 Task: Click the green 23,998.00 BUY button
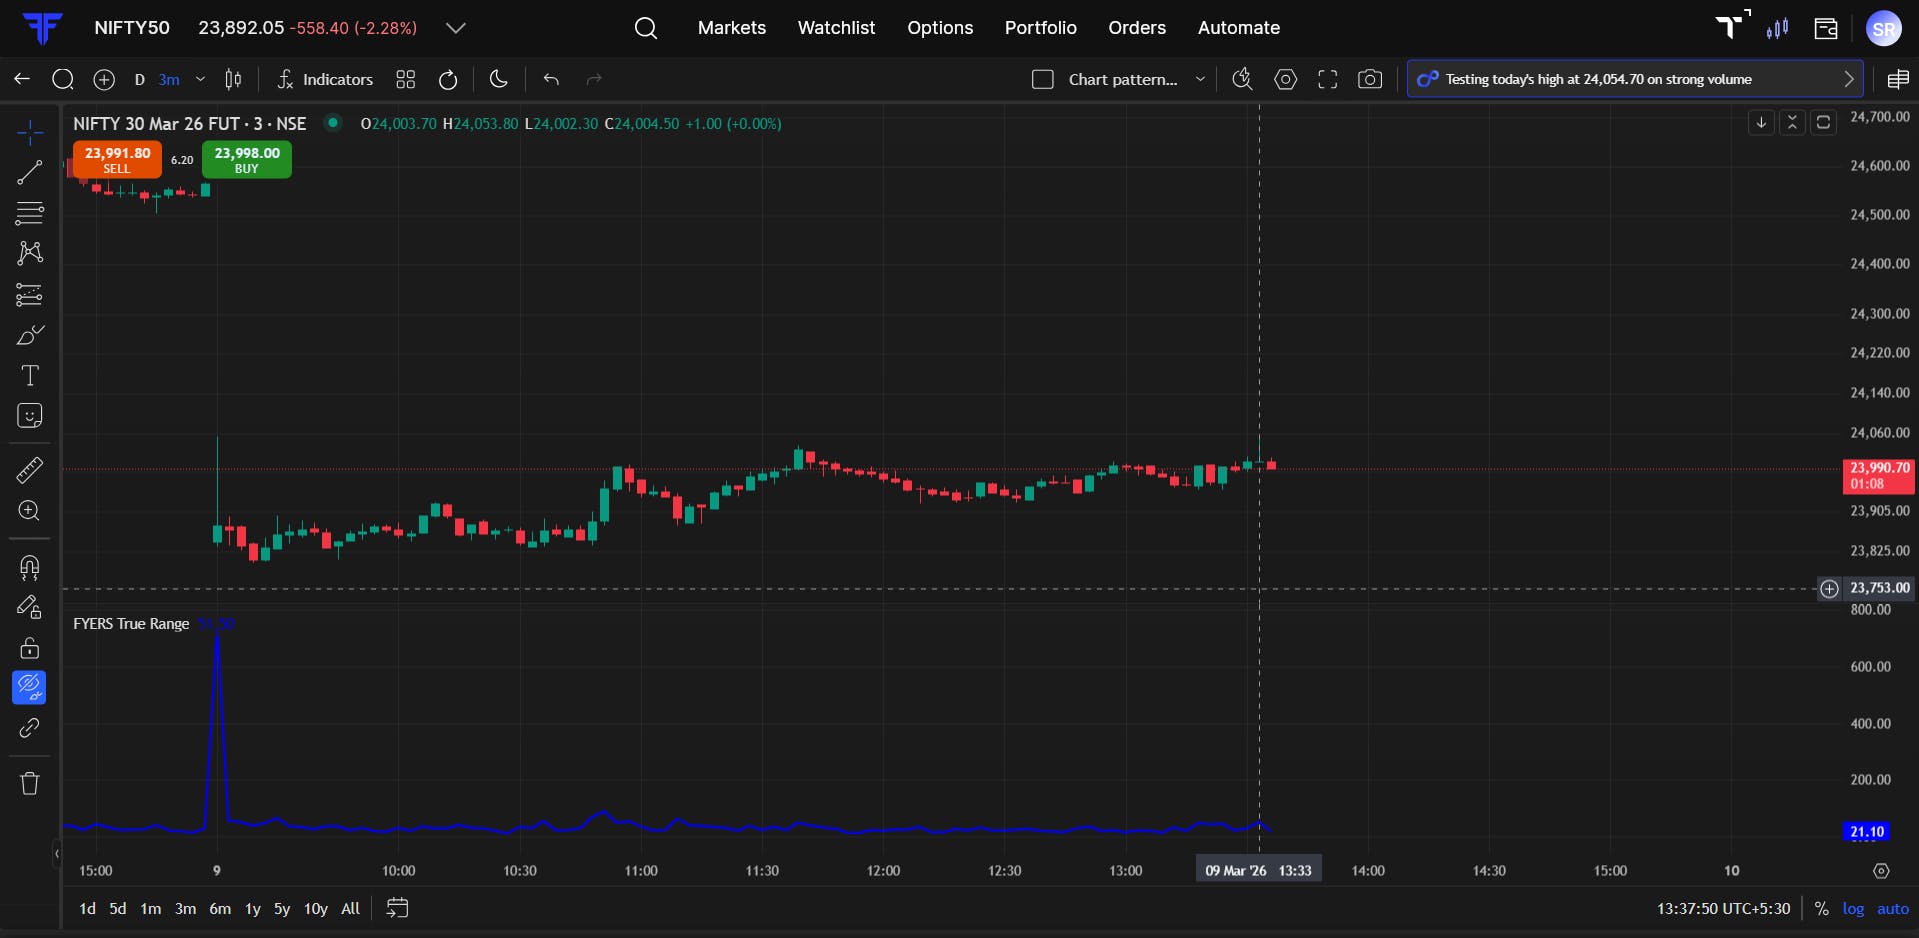click(247, 160)
